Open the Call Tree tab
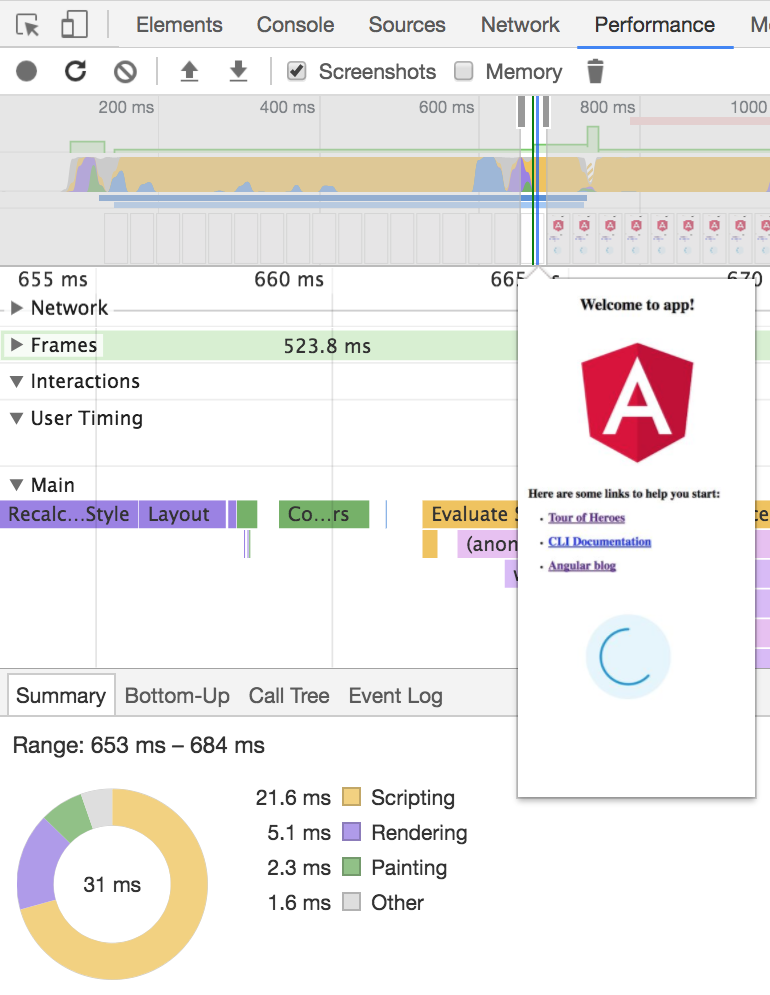The height and width of the screenshot is (995, 770). click(289, 695)
